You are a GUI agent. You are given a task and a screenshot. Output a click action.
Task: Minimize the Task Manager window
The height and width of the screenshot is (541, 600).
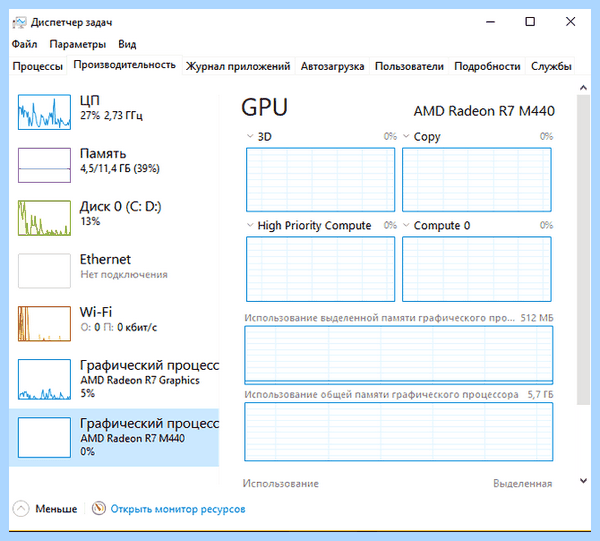491,22
